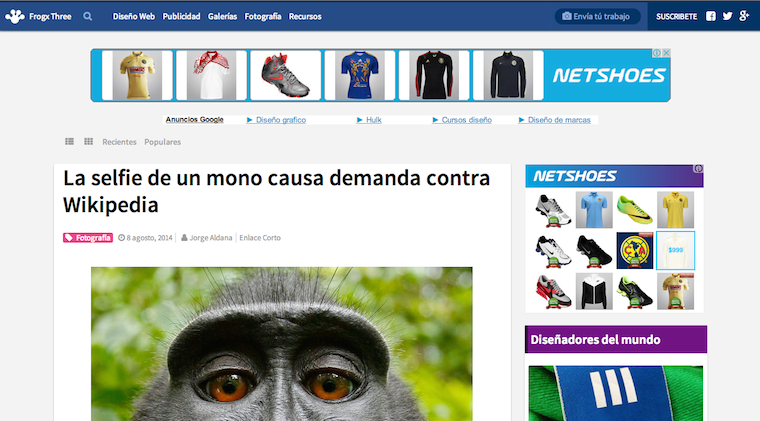Switch to list view icon
Viewport: 760px width, 421px height.
(x=69, y=142)
